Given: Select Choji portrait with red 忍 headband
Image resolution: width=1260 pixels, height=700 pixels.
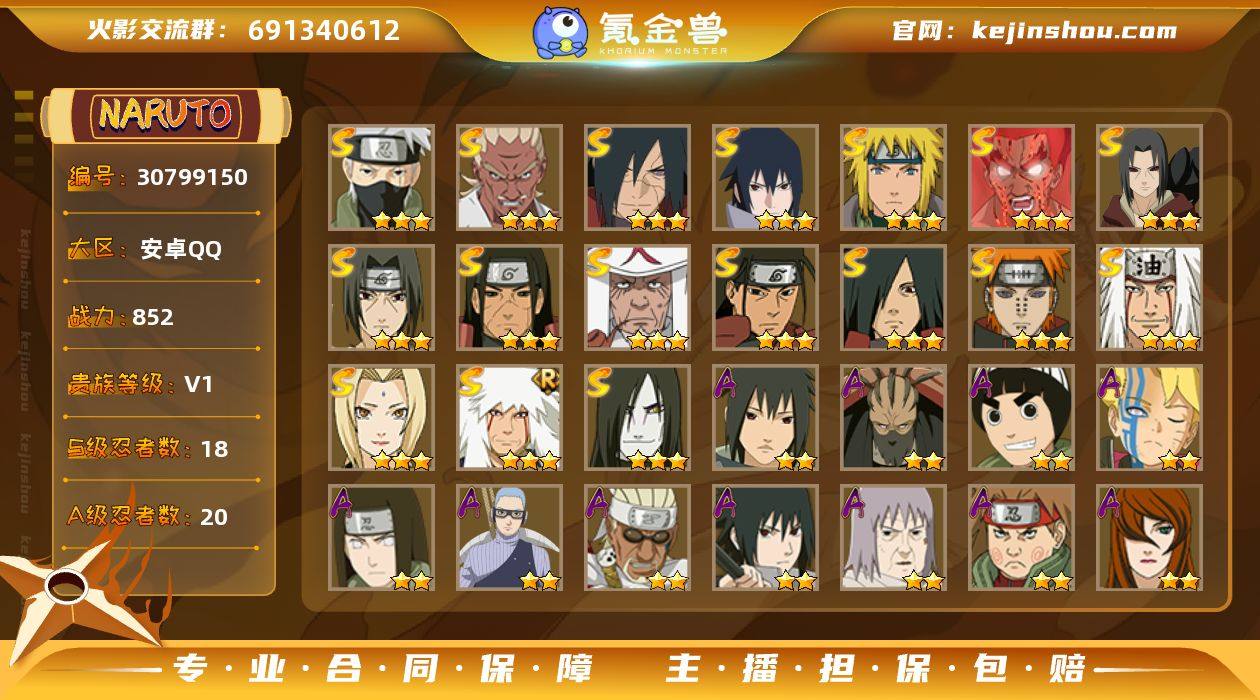Looking at the screenshot, I should pyautogui.click(x=1021, y=537).
